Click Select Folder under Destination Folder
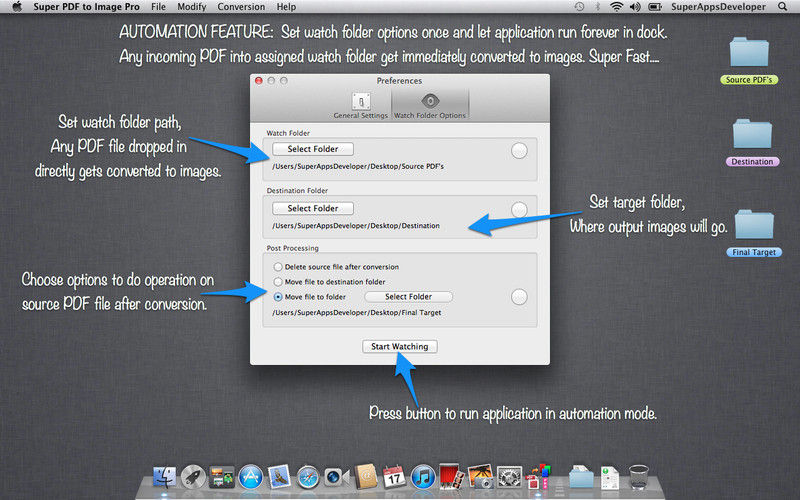The width and height of the screenshot is (800, 500). (312, 209)
